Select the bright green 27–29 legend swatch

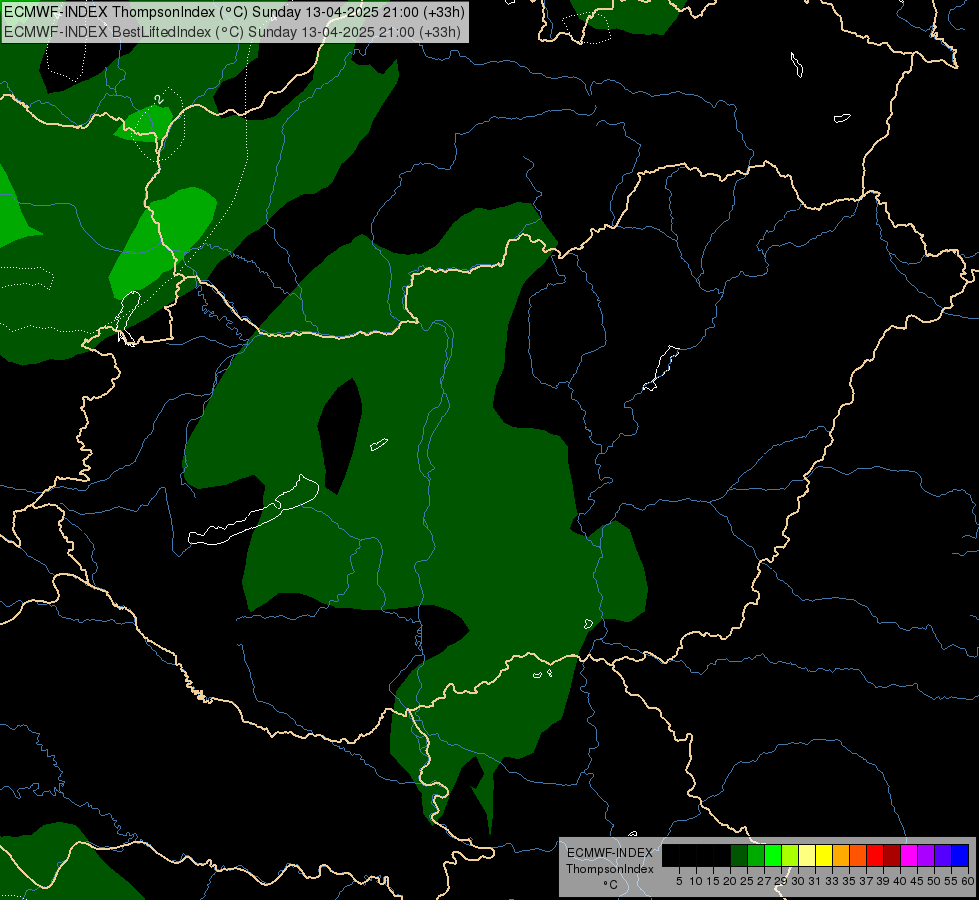(773, 855)
